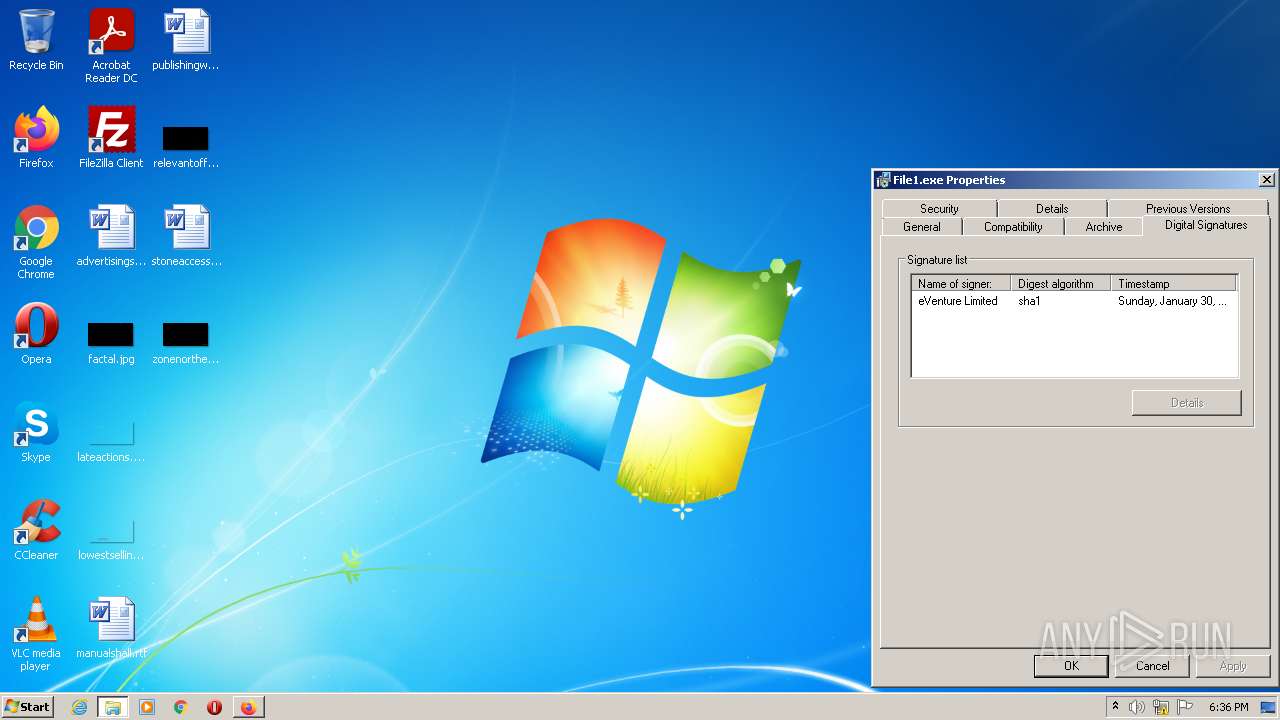
Task: Switch to the General tab
Action: [922, 227]
